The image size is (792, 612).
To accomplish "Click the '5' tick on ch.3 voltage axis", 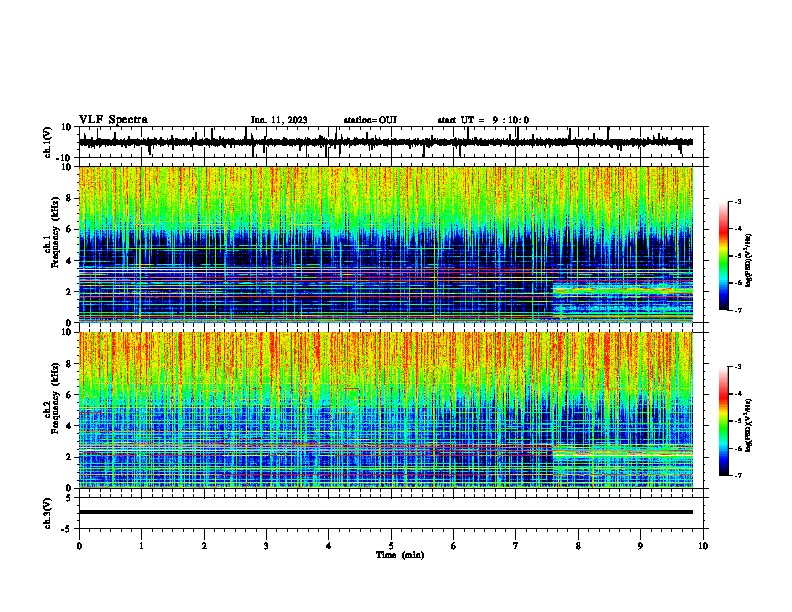I will [x=70, y=498].
